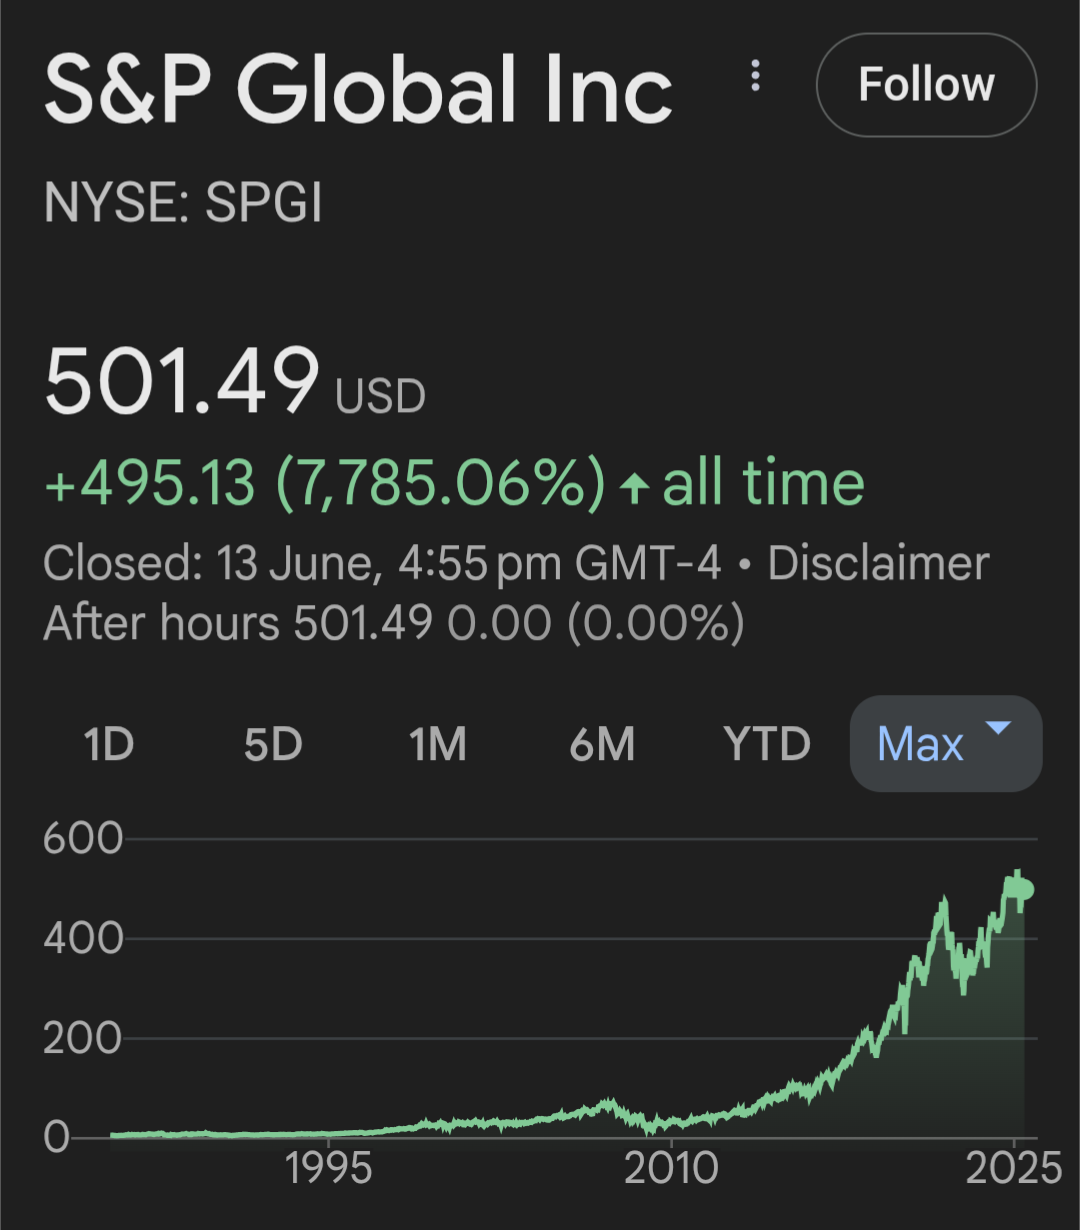Click the current price dot on chart
Viewport: 1080px width, 1230px height.
click(1023, 891)
